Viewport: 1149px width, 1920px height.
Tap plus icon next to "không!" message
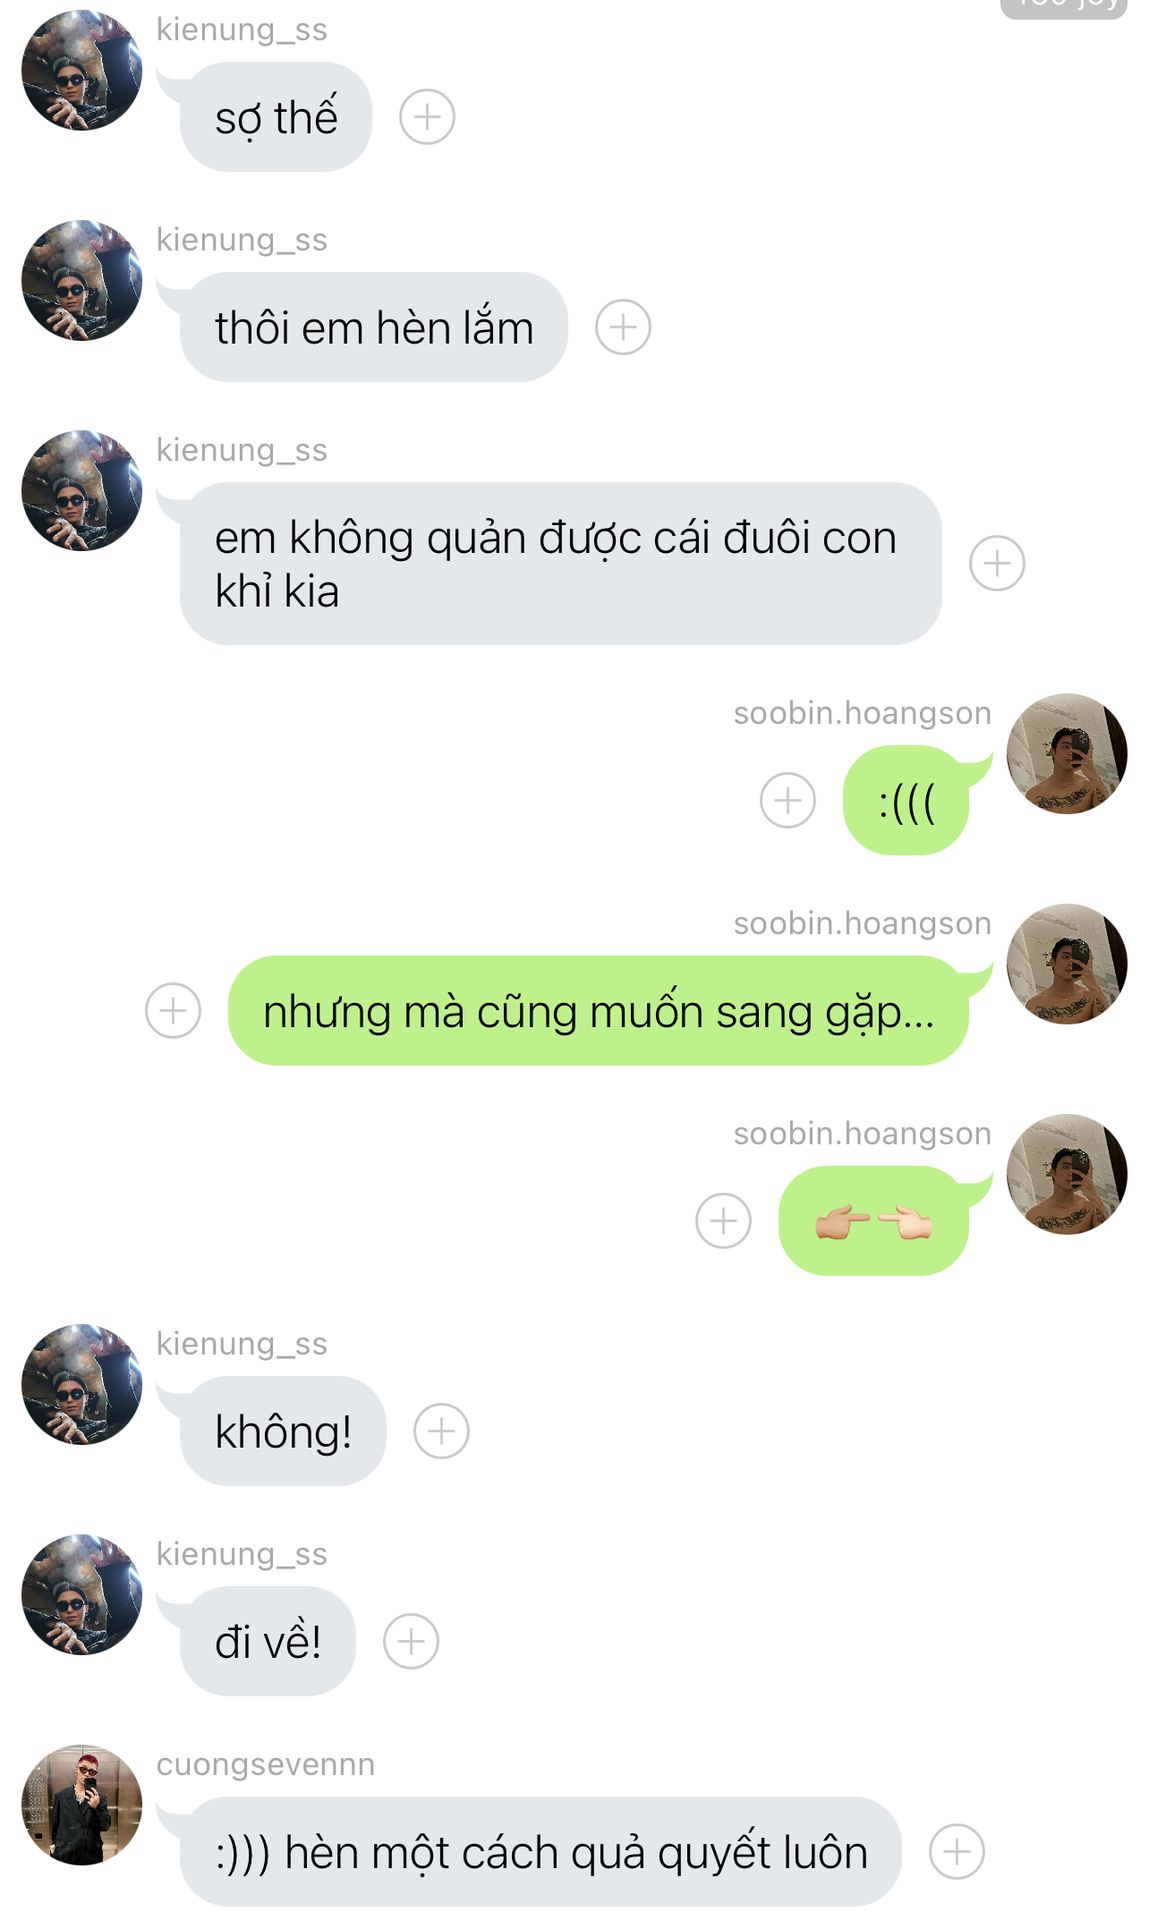click(441, 1431)
